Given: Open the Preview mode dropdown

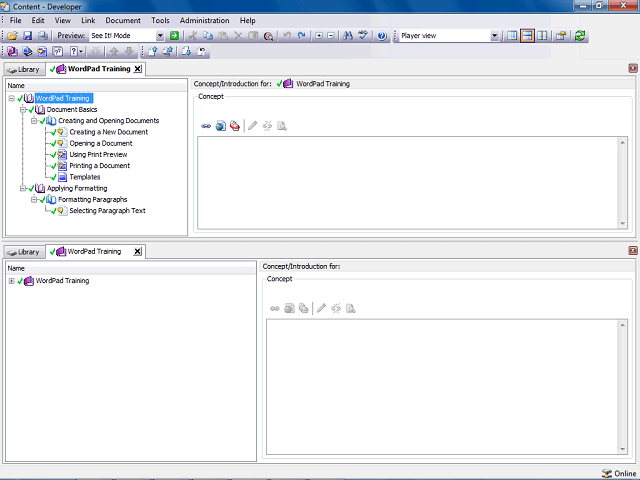Looking at the screenshot, I should (160, 36).
